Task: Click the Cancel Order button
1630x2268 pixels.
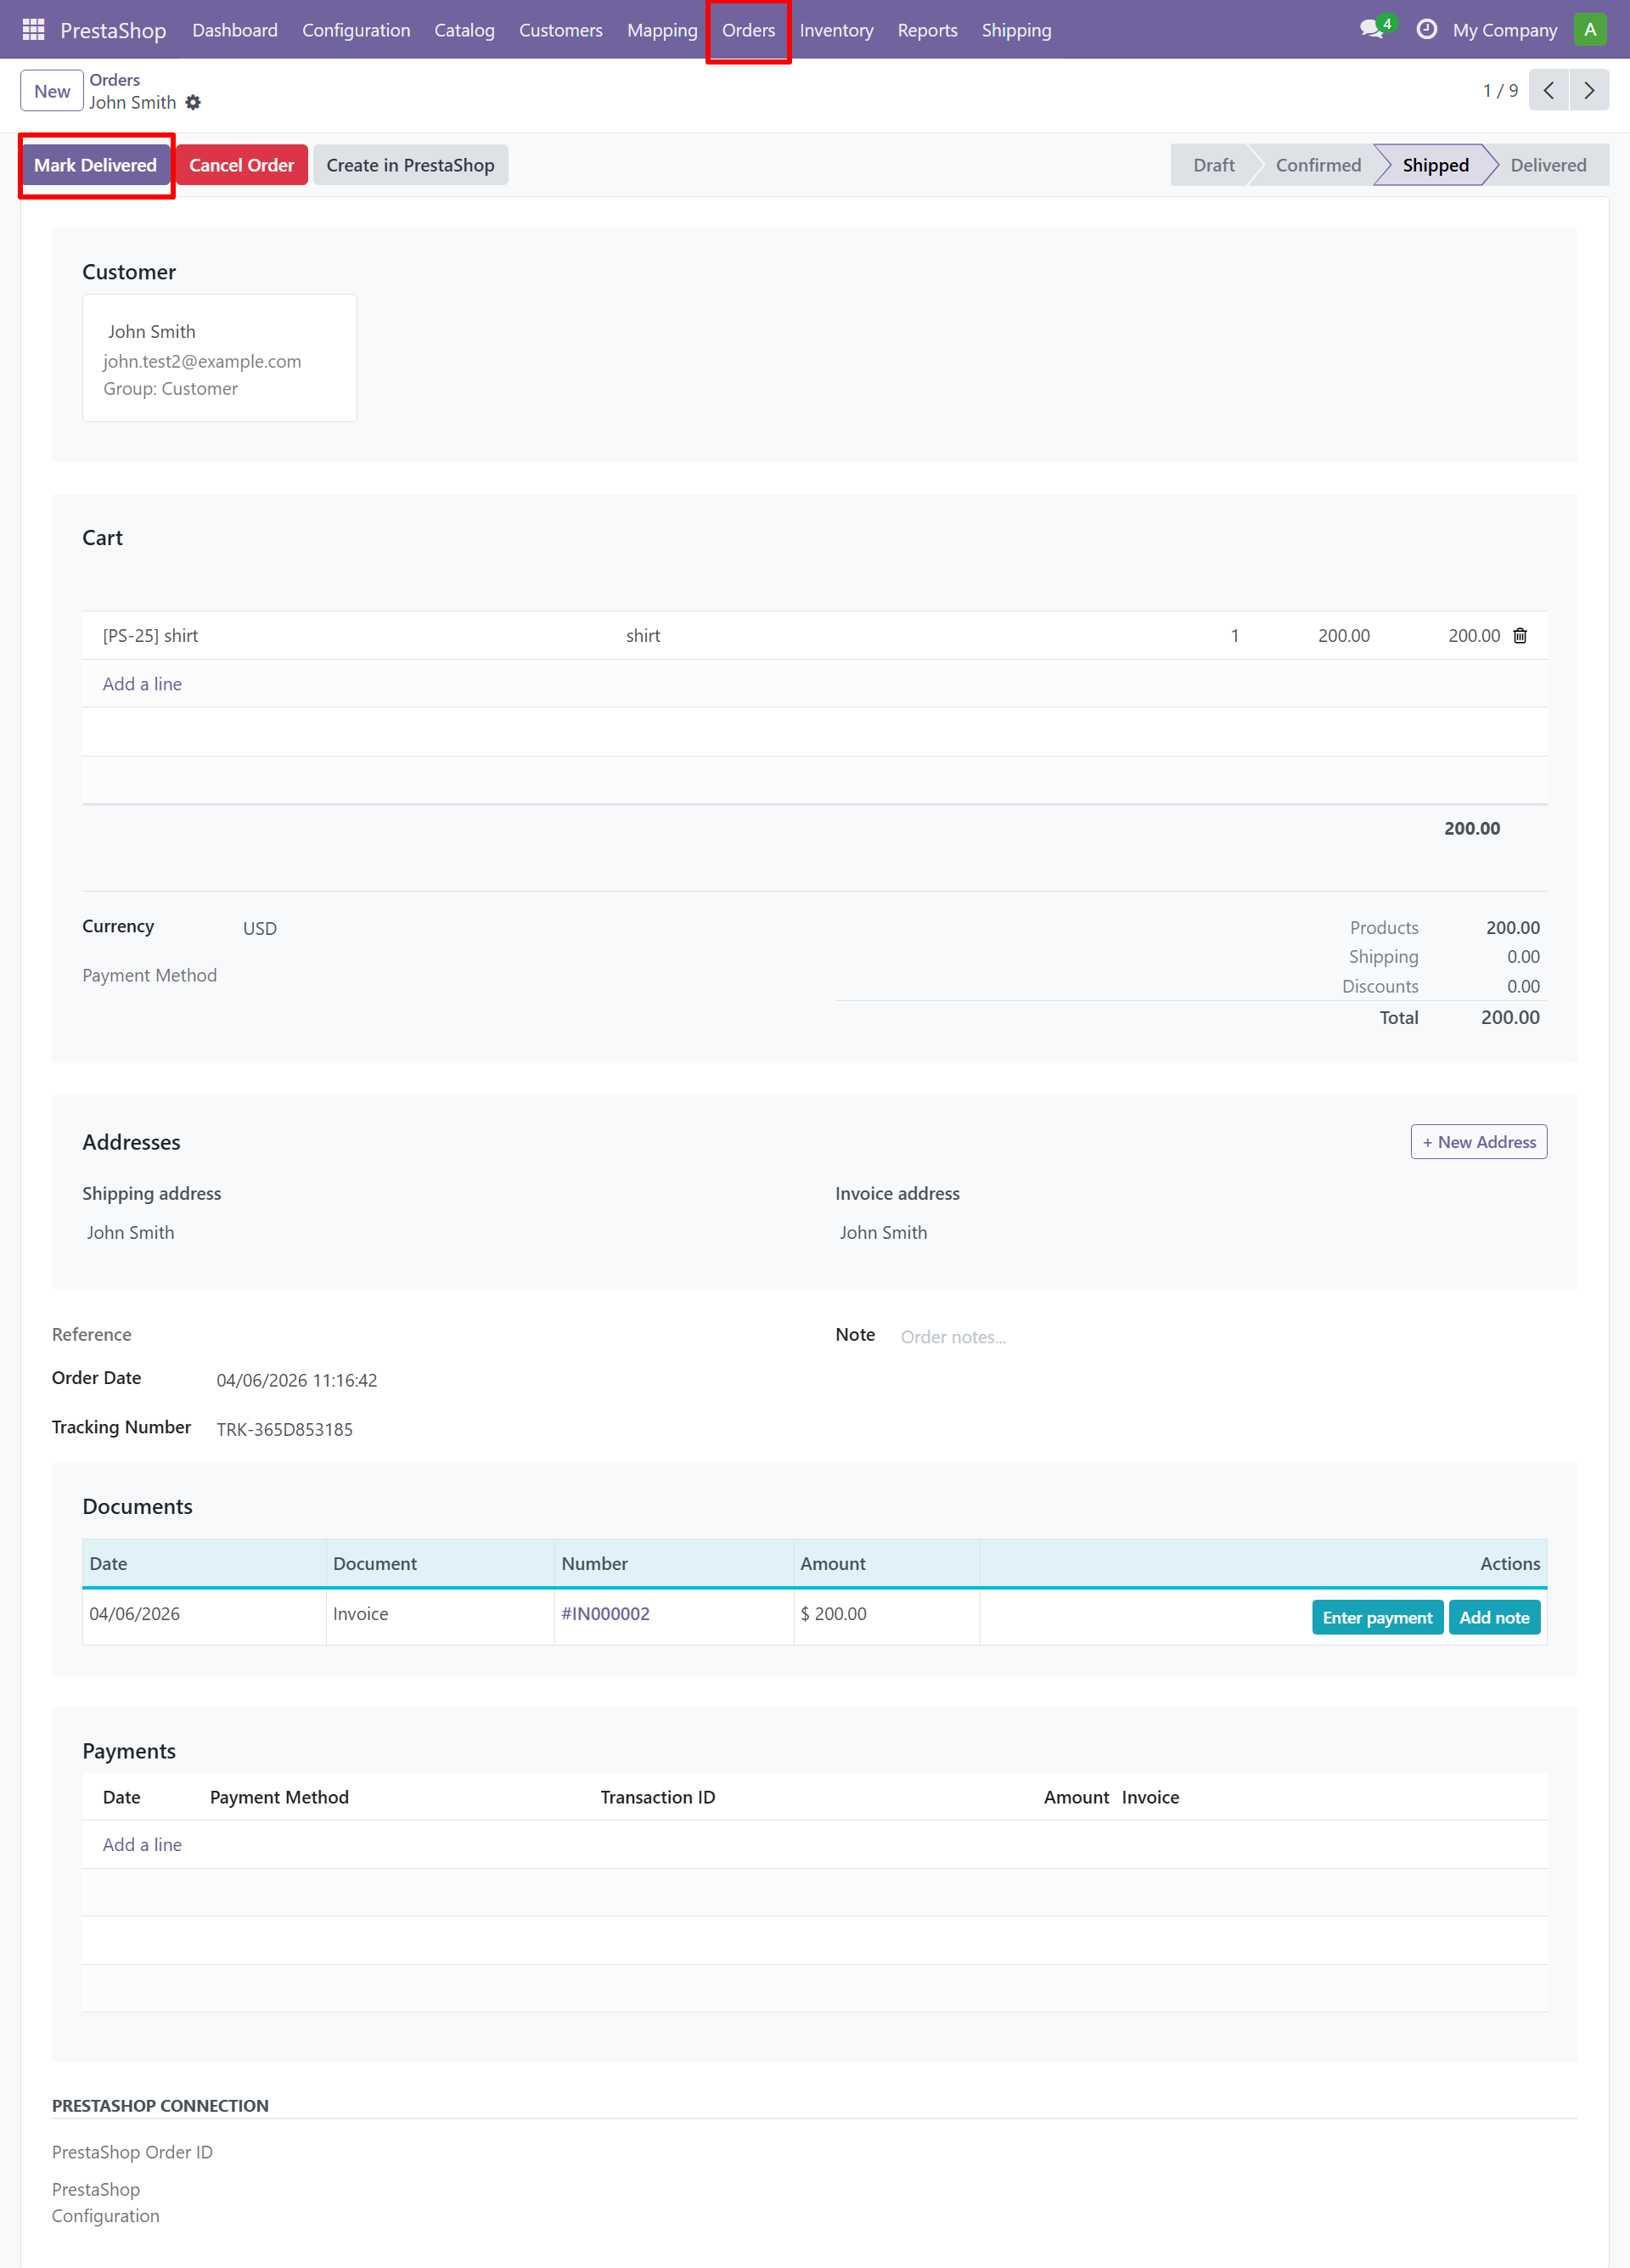Action: (241, 166)
